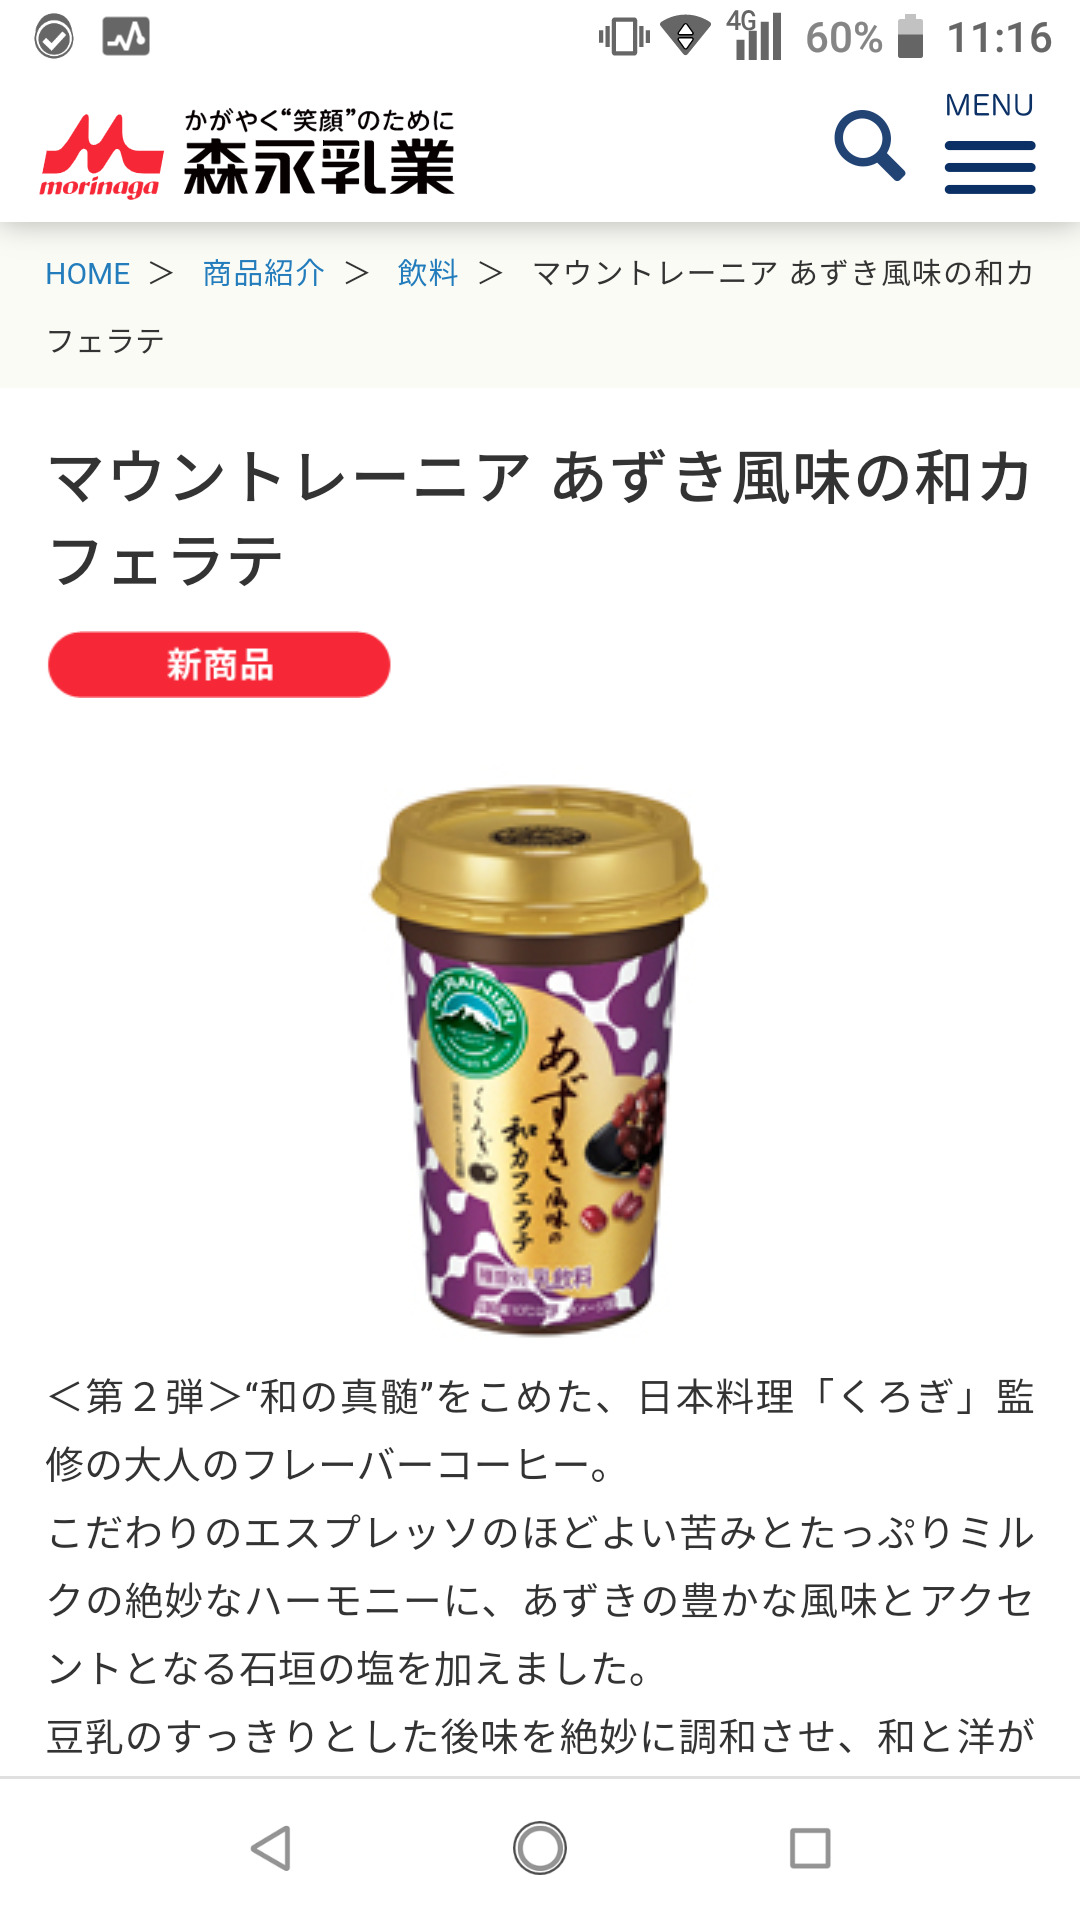The width and height of the screenshot is (1080, 1920).
Task: Tap the 4G signal strength icon
Action: pos(754,36)
